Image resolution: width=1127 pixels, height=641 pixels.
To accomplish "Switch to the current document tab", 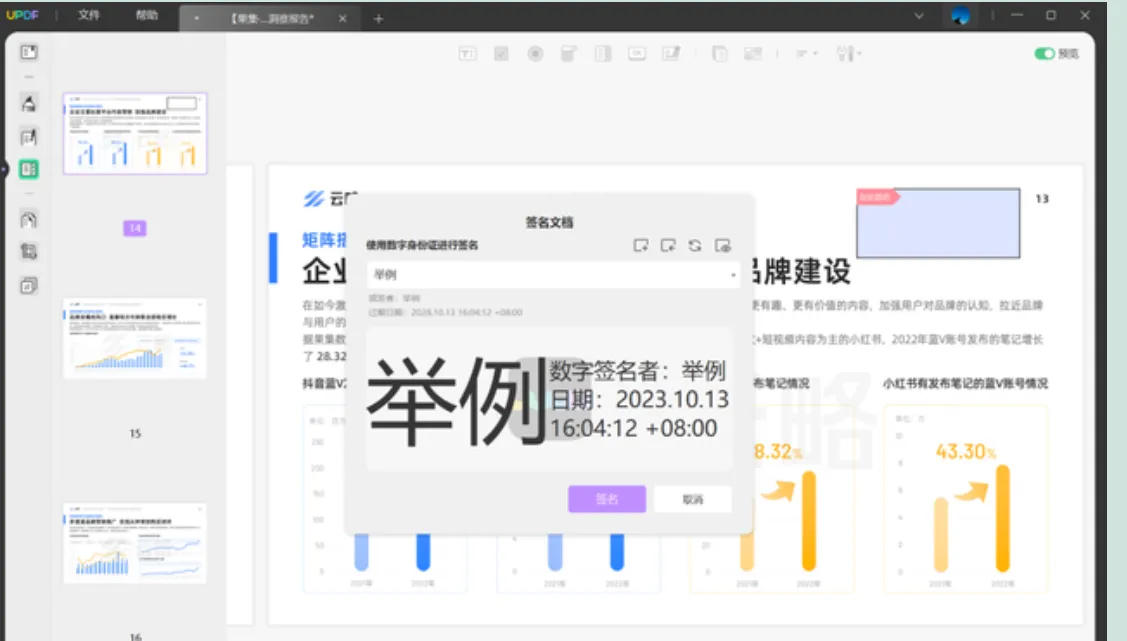I will tap(272, 19).
